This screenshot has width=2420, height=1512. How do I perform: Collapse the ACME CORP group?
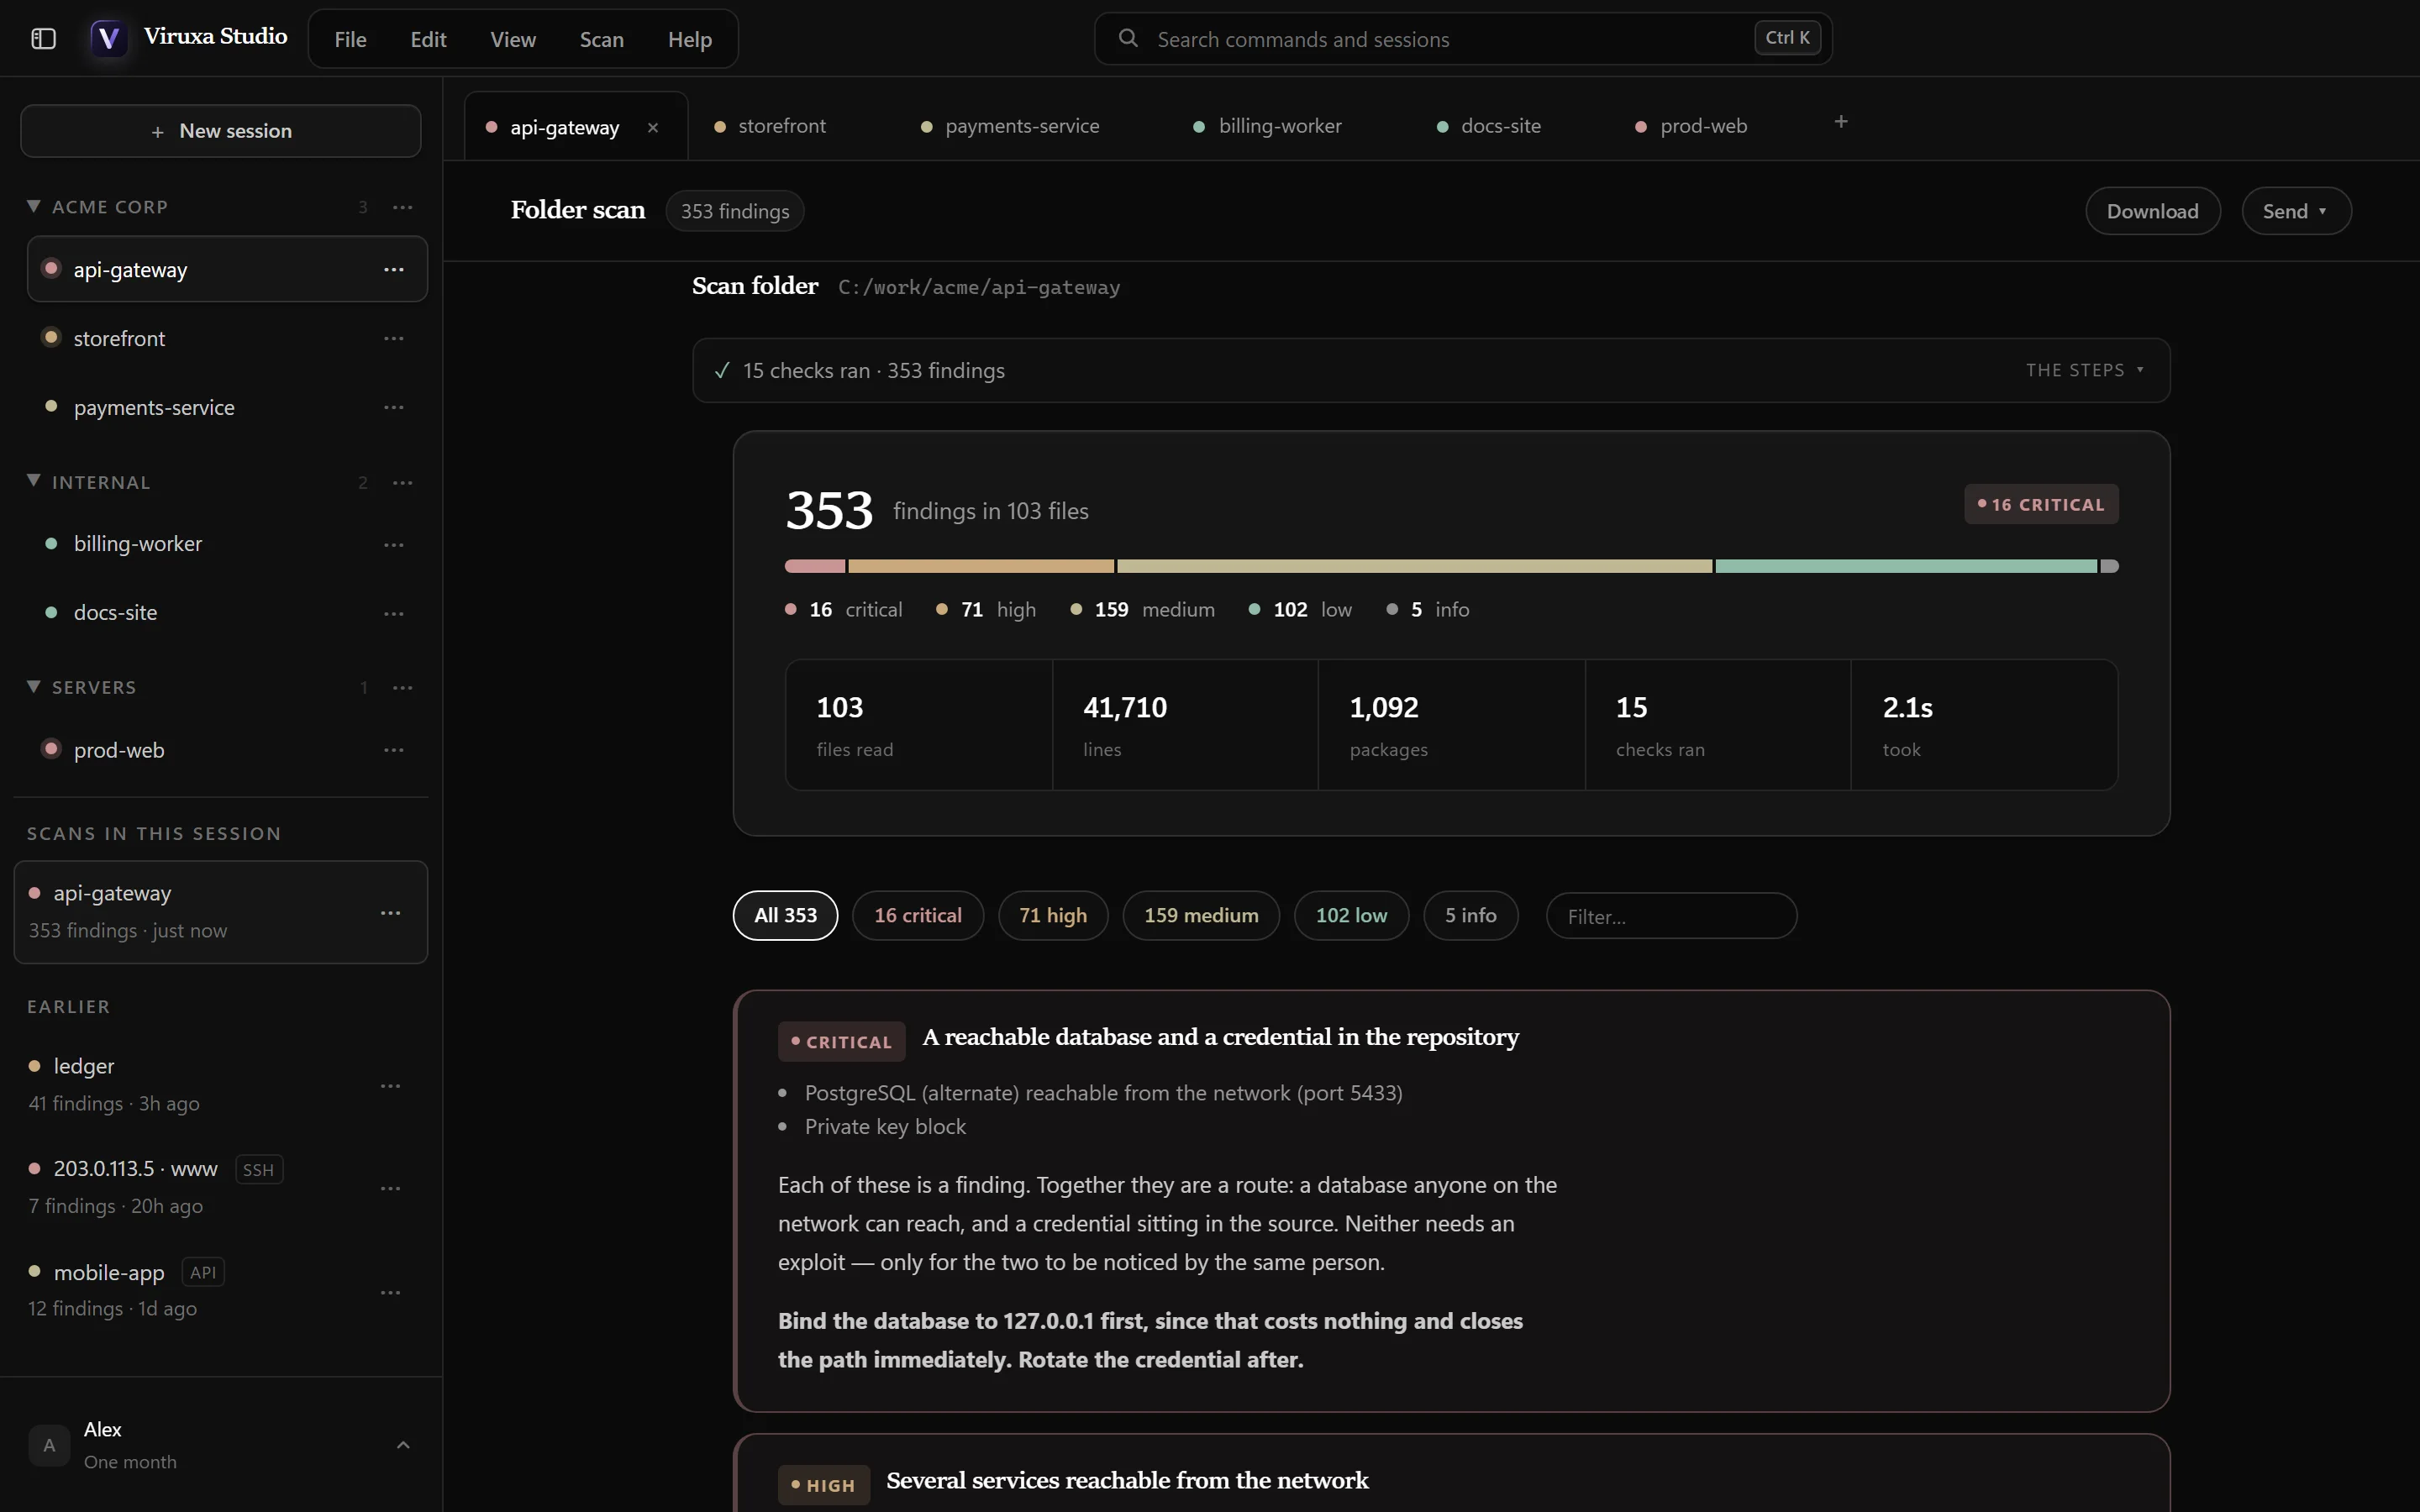coord(34,206)
